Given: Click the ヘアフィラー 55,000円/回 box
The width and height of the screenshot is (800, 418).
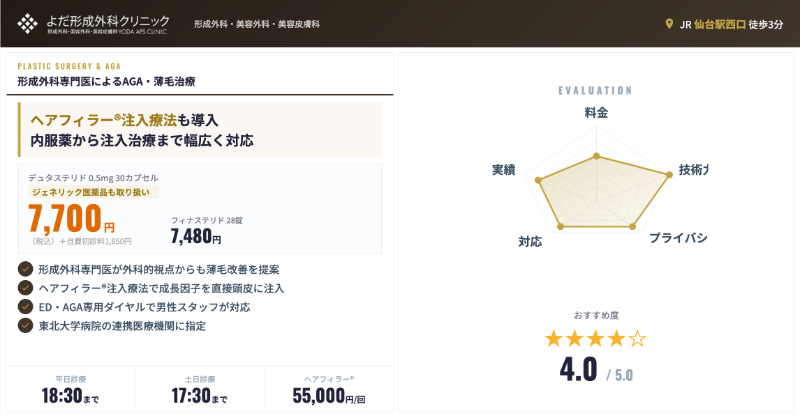Looking at the screenshot, I should [329, 391].
